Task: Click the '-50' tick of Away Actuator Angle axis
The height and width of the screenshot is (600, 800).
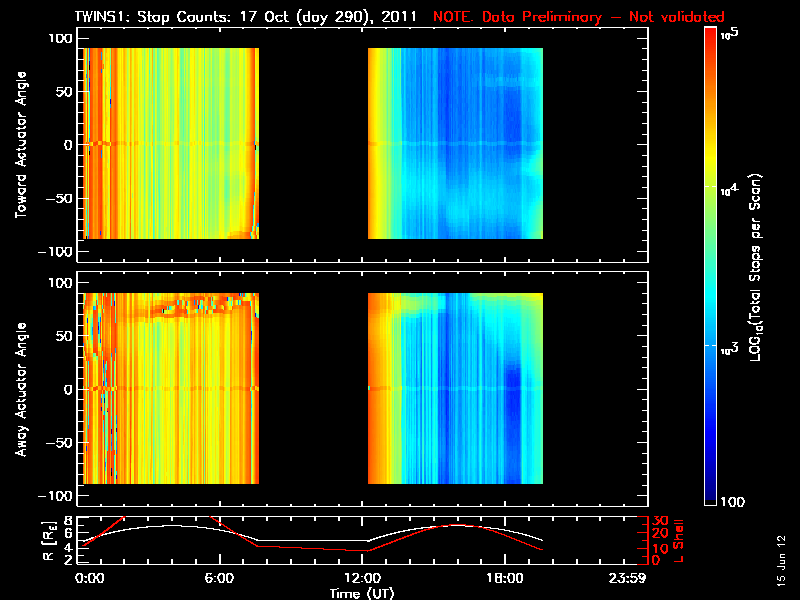Action: [59, 443]
